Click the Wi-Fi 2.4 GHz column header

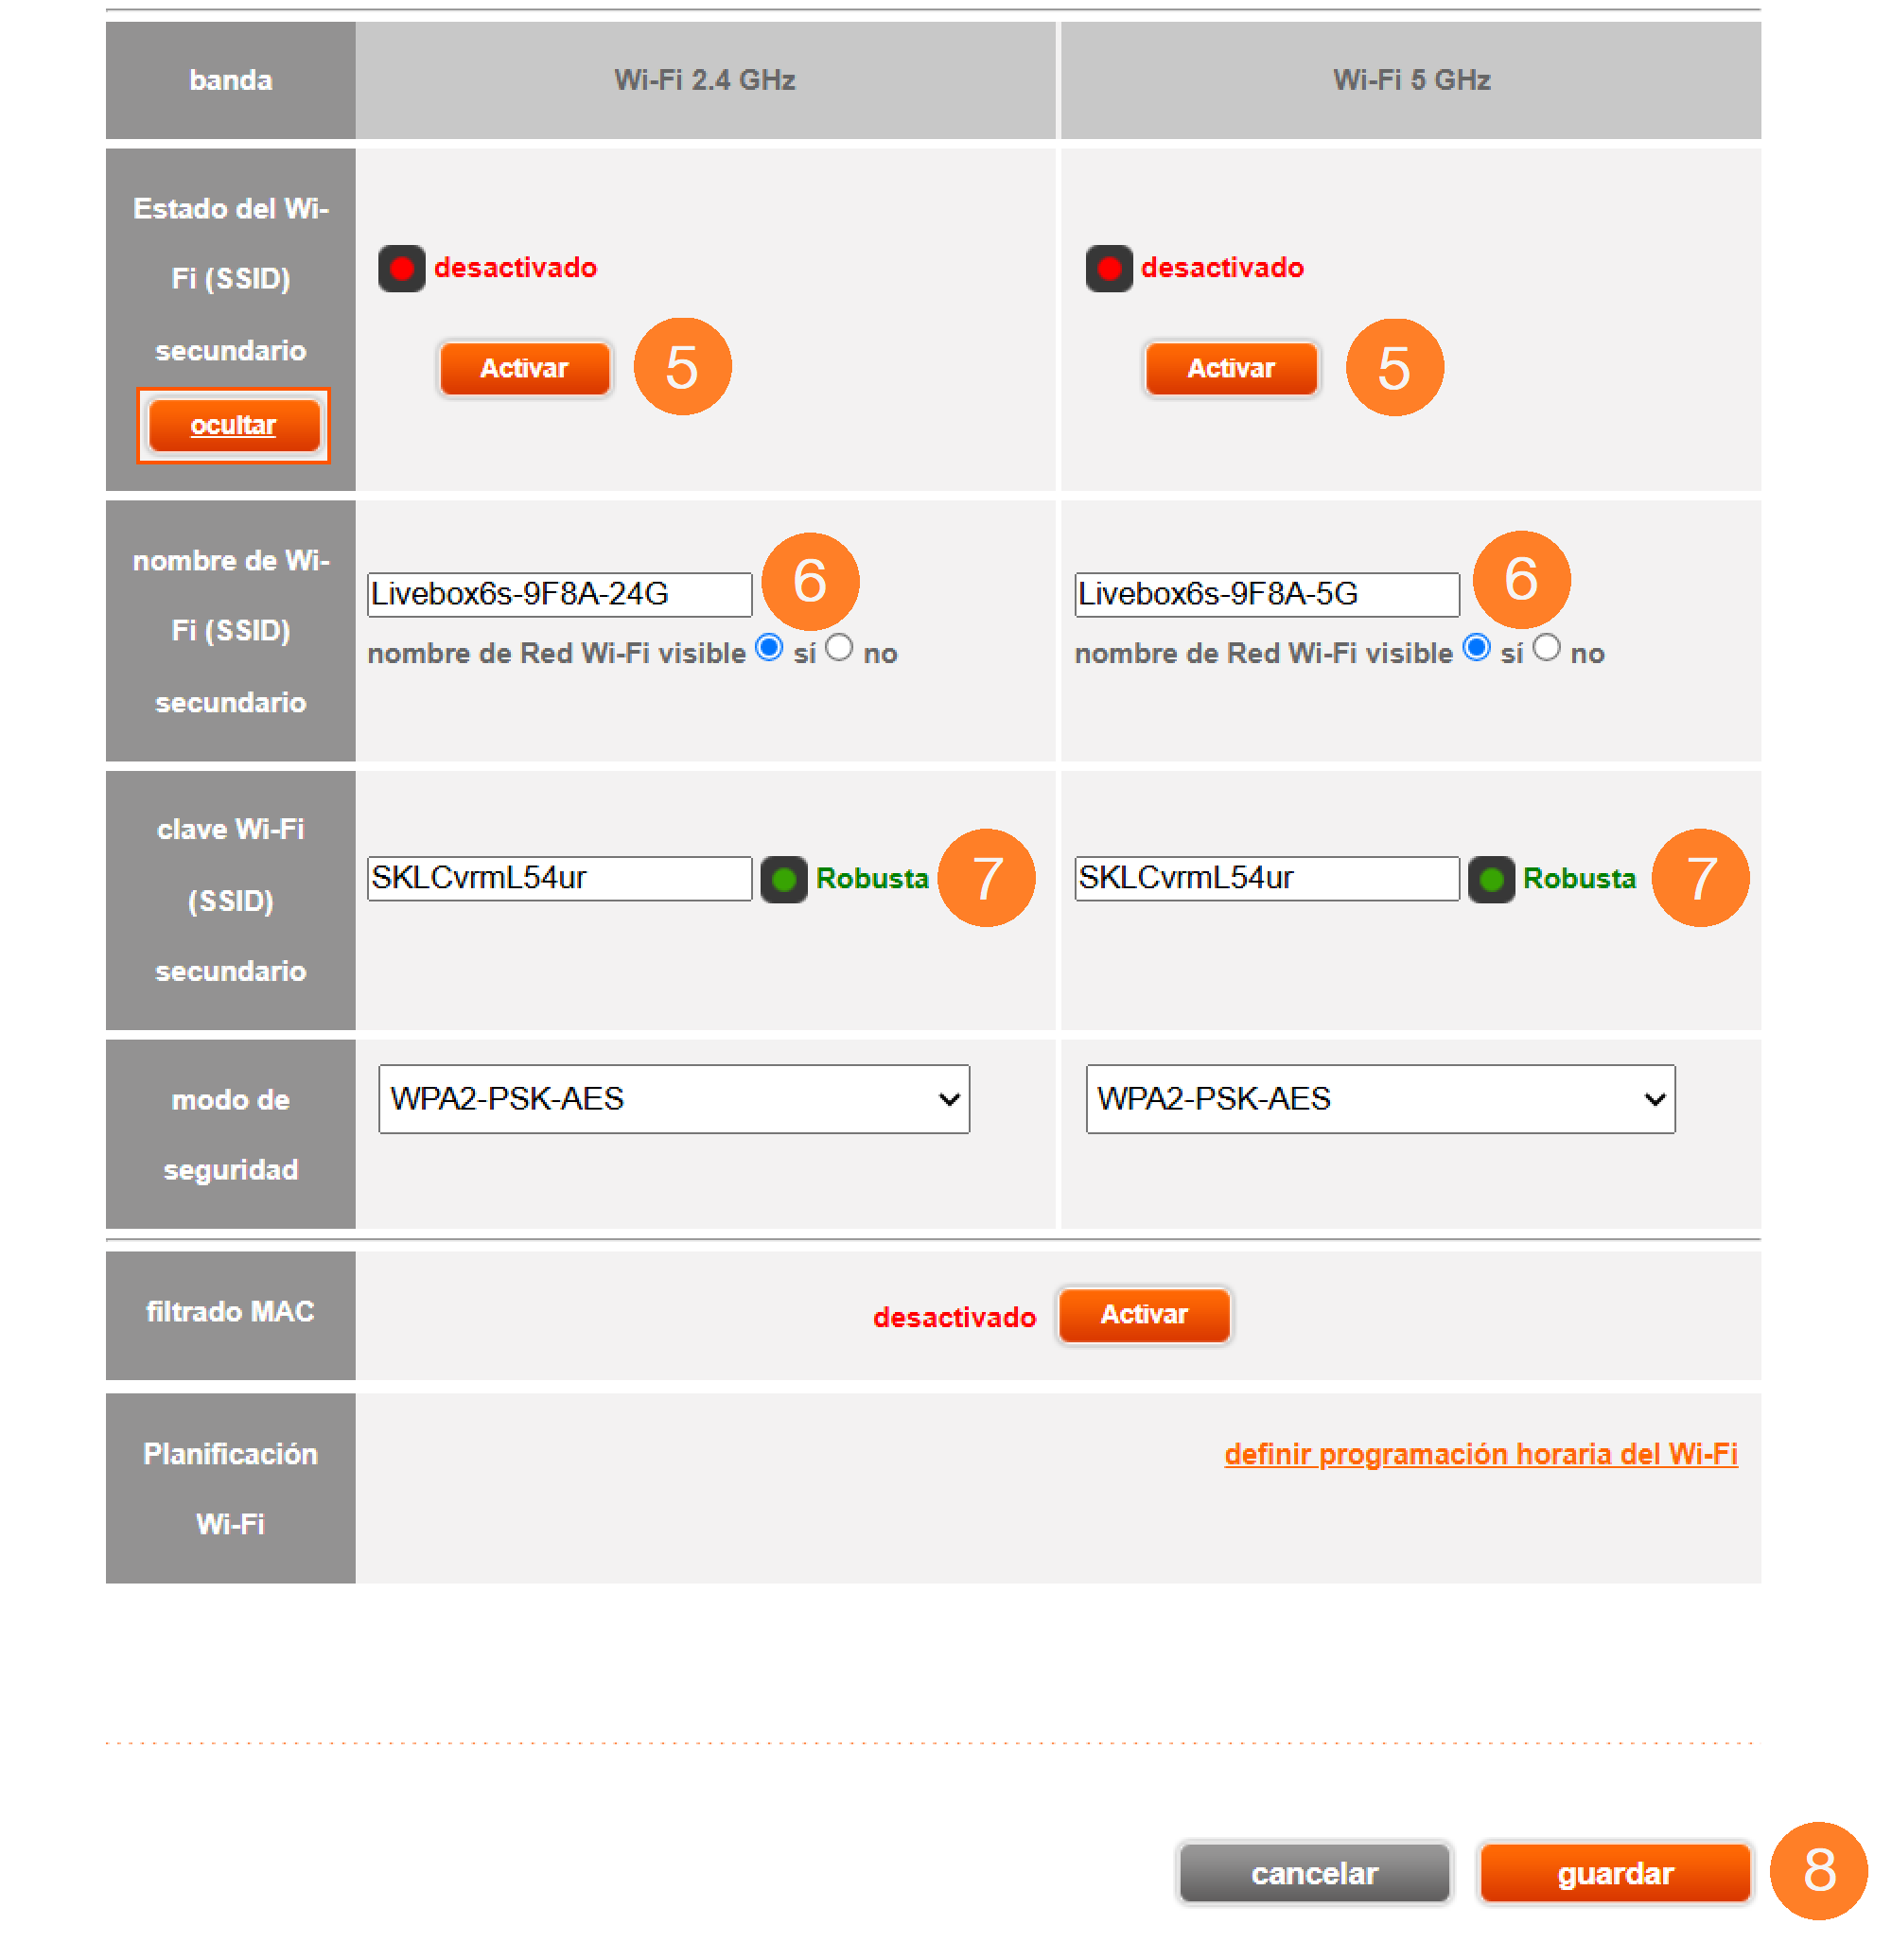coord(704,80)
